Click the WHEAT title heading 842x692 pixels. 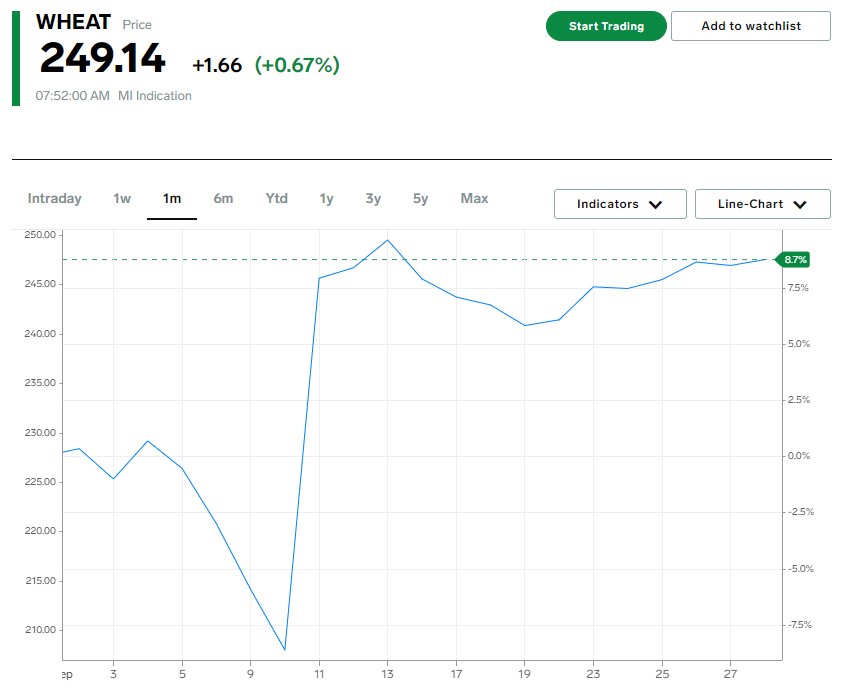pyautogui.click(x=73, y=22)
